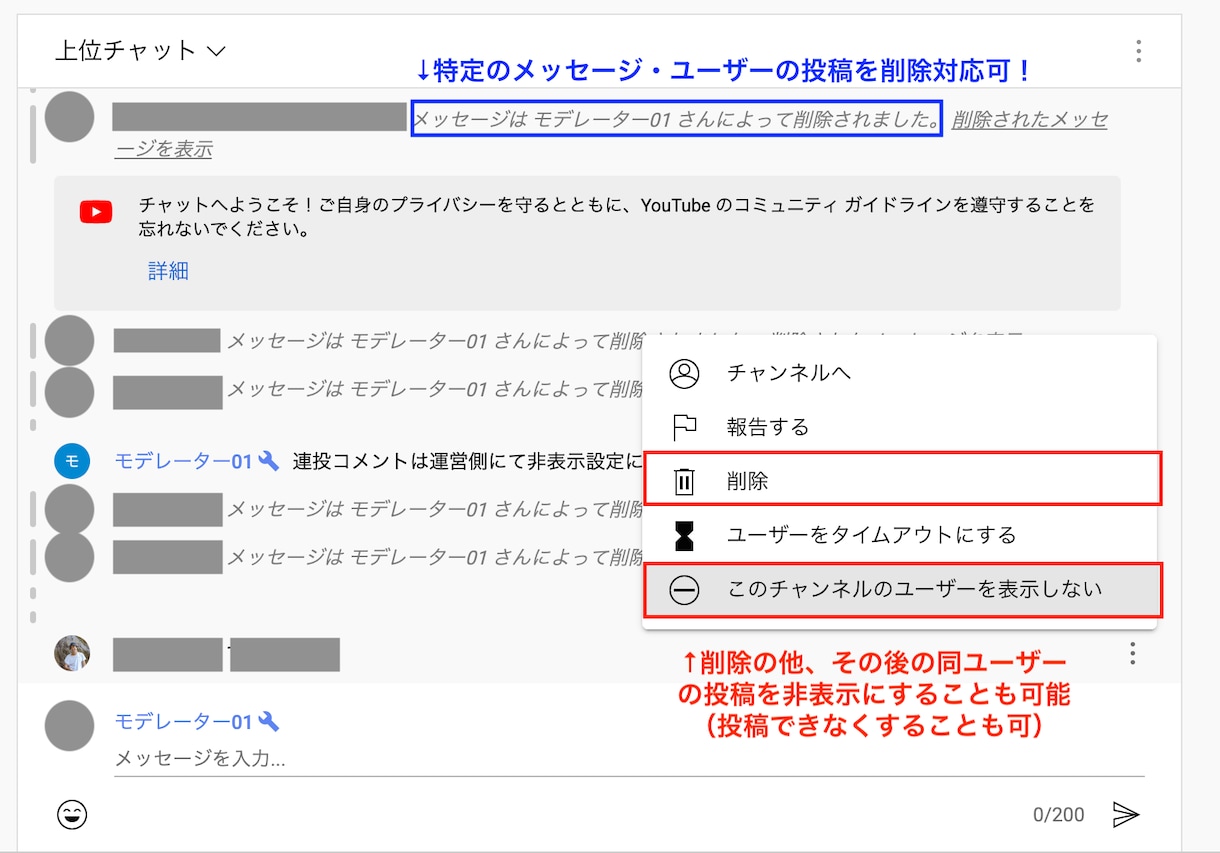Image resolution: width=1220 pixels, height=853 pixels.
Task: Click the photo avatar of last commenter
Action: (72, 653)
